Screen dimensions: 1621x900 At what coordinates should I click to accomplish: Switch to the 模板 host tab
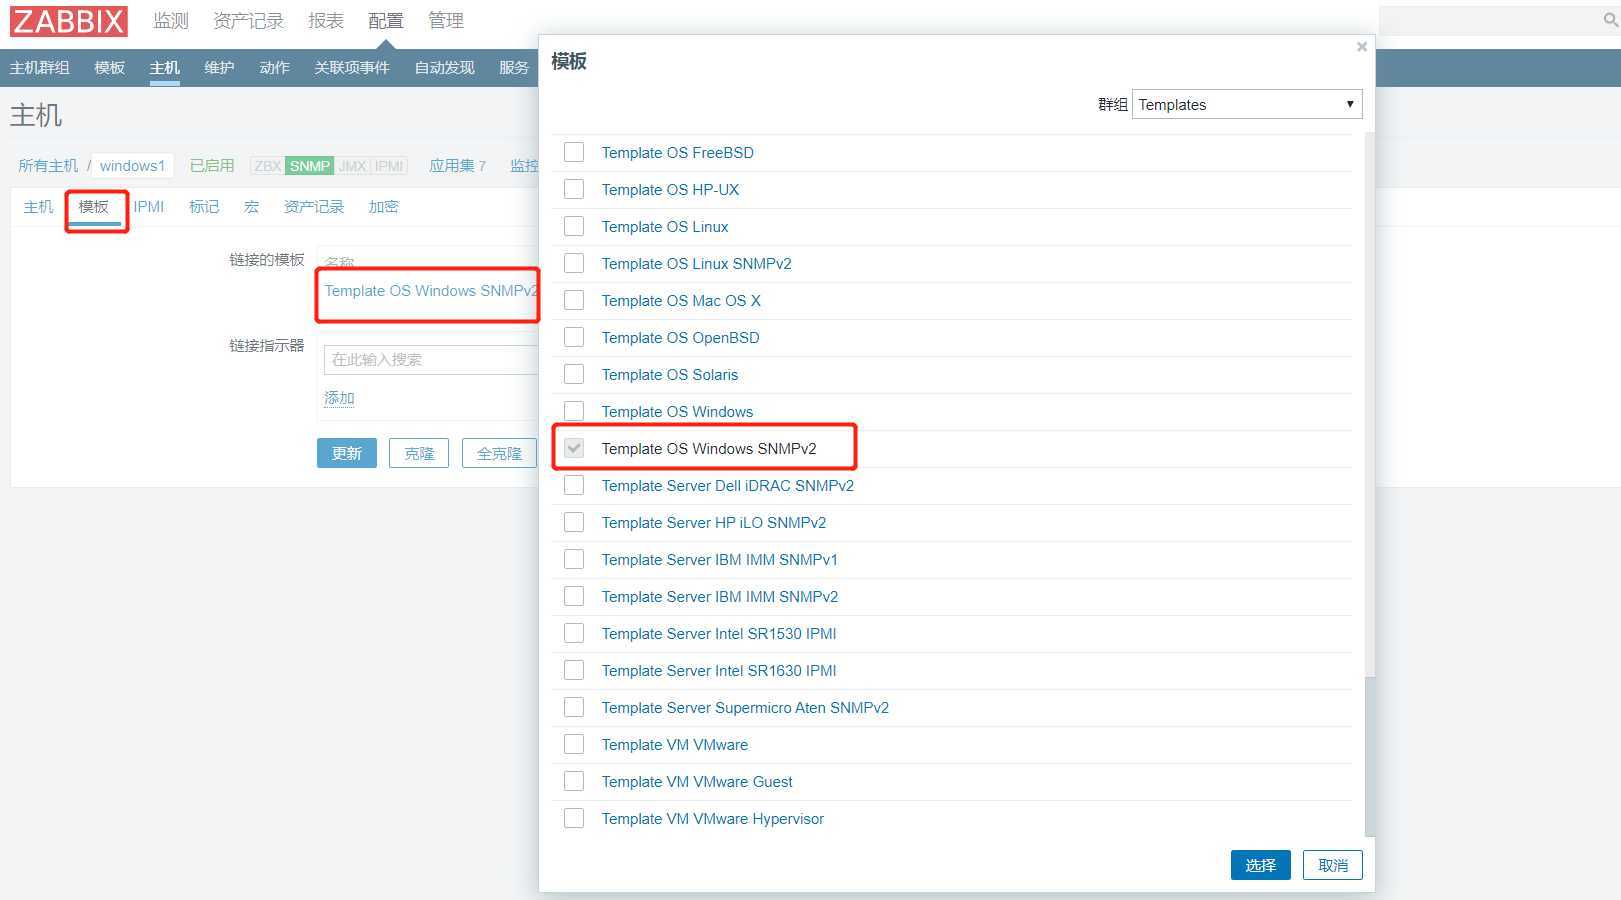(94, 206)
